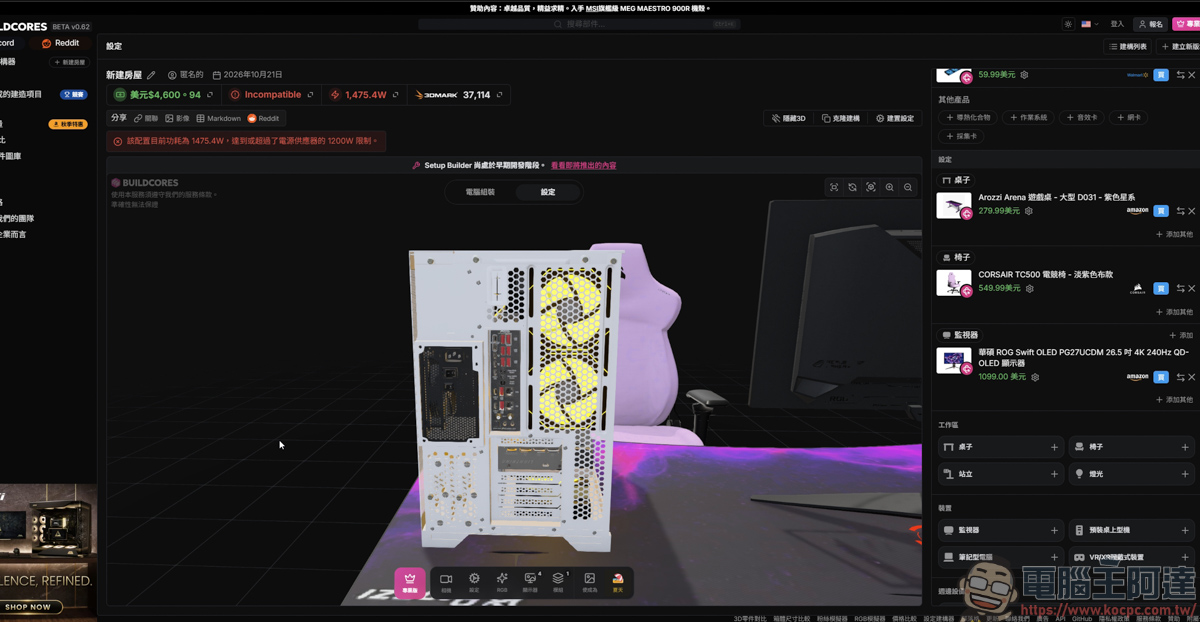Click the yellow summer beach icon

(618, 582)
